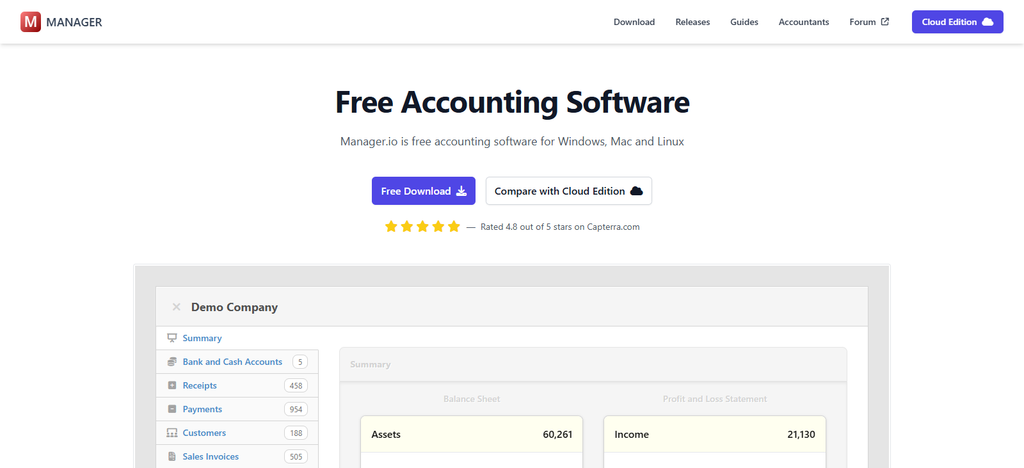Click the Sales Invoices document icon
The image size is (1024, 468).
click(x=172, y=456)
